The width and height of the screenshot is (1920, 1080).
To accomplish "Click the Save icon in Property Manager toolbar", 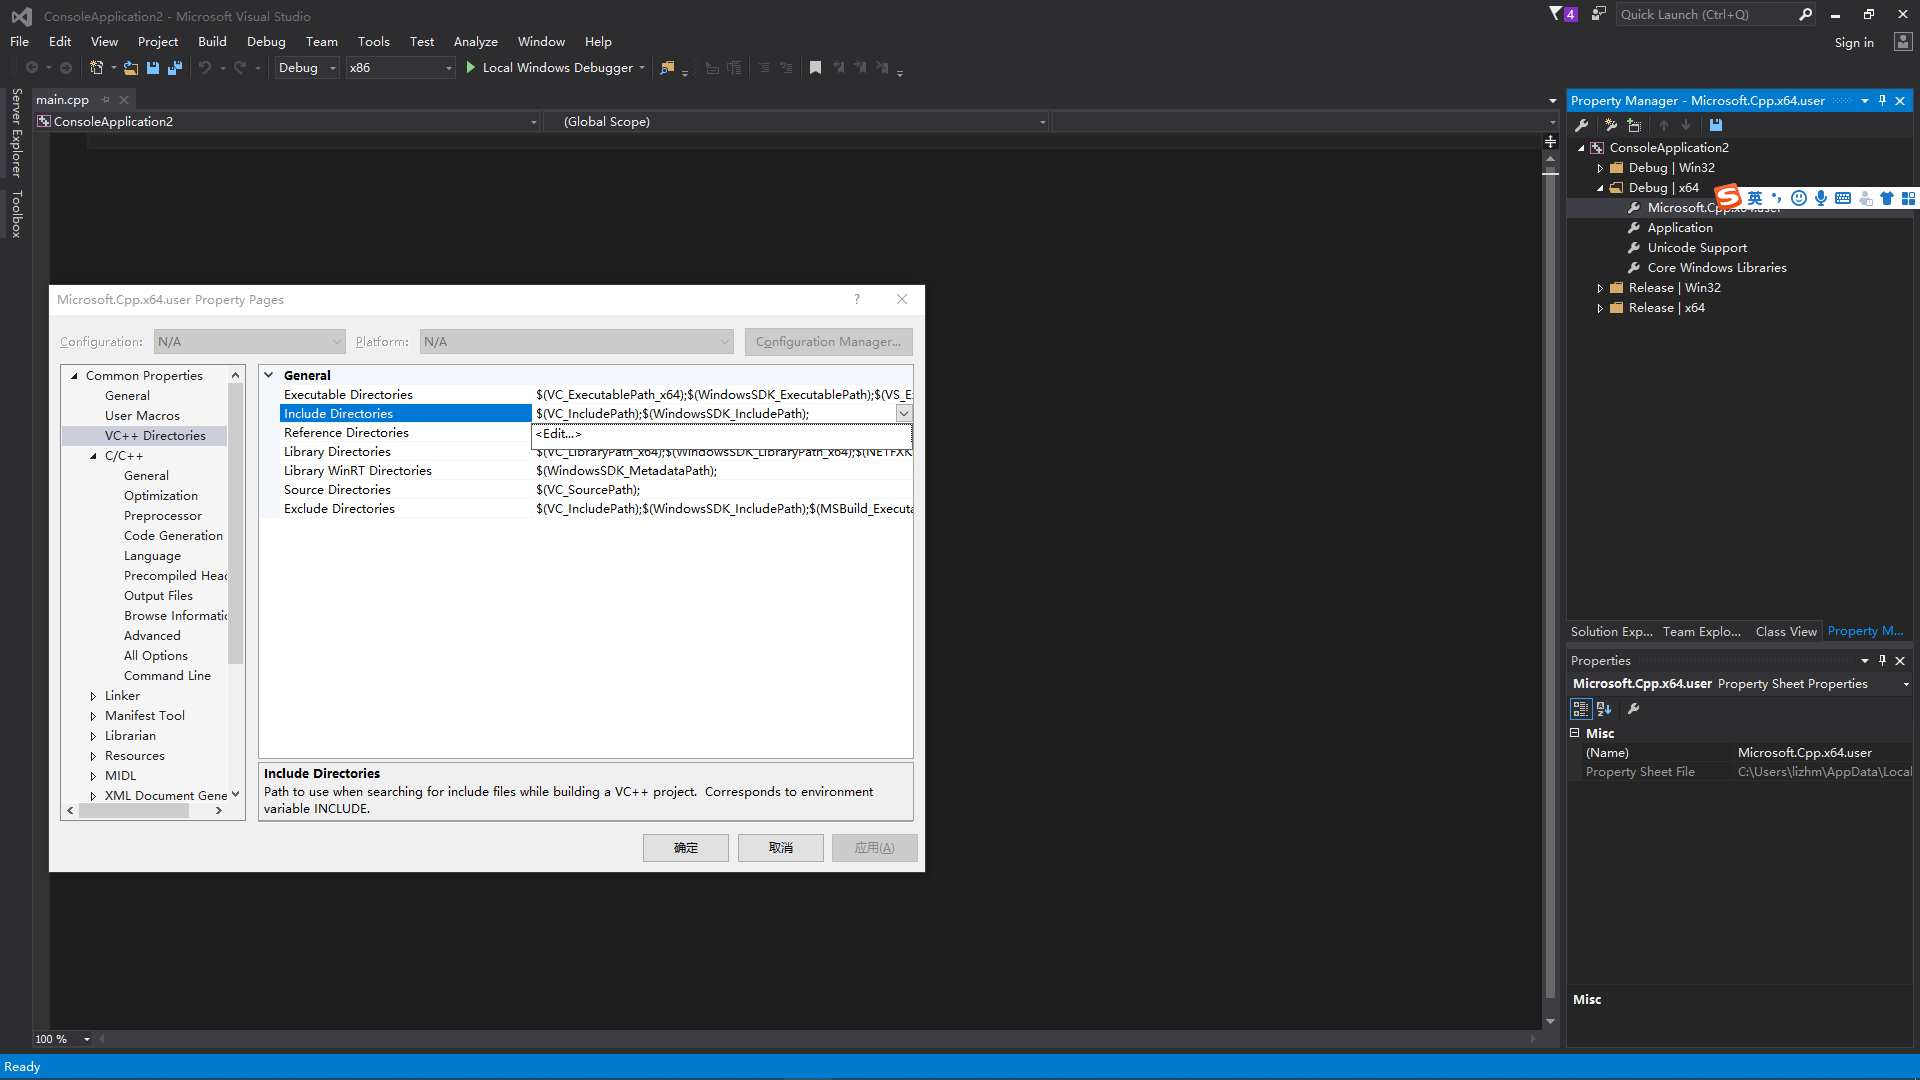I will (1716, 125).
